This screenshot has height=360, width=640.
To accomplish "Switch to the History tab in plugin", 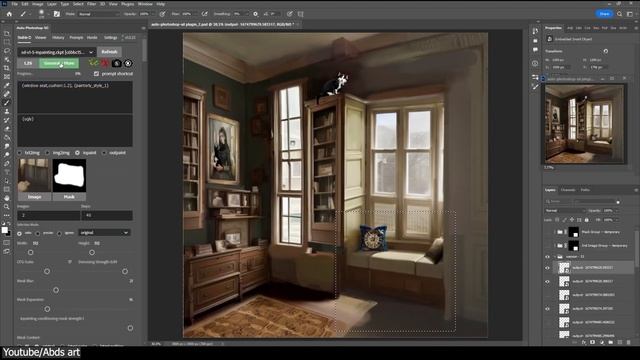I will (58, 38).
